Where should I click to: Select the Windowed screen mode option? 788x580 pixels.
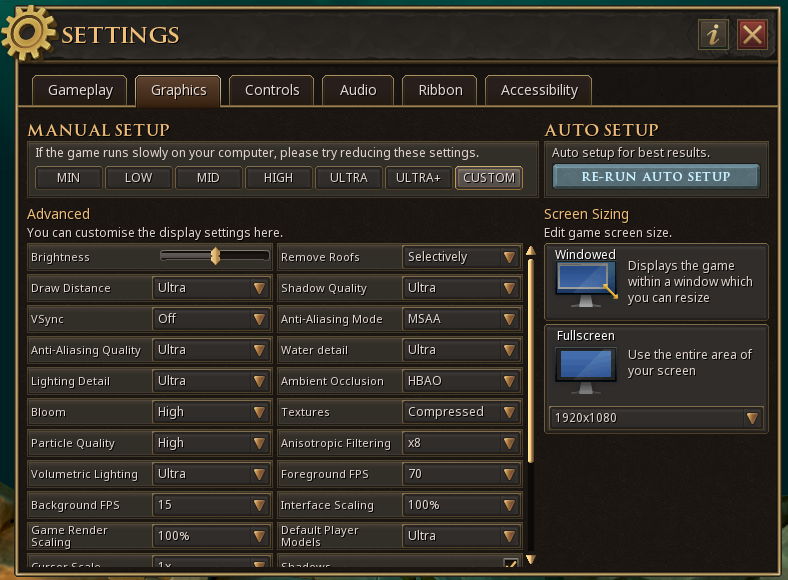pyautogui.click(x=656, y=282)
